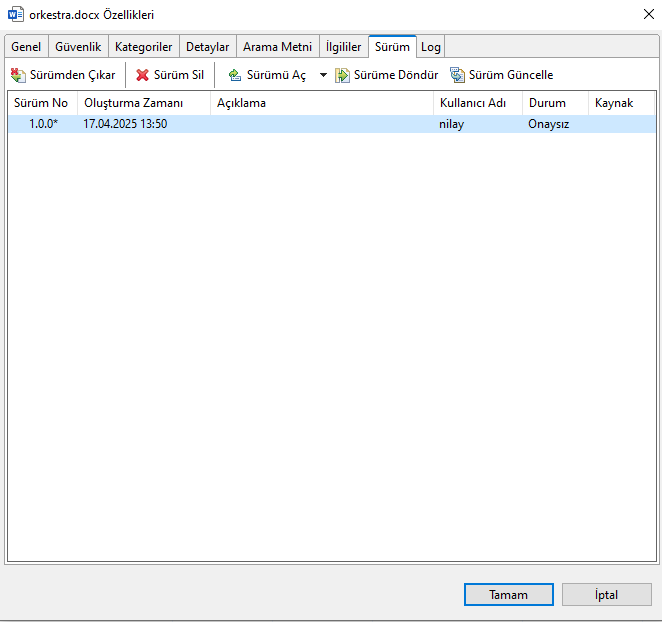Open the Arama Metni tab
662x622 pixels.
click(277, 47)
